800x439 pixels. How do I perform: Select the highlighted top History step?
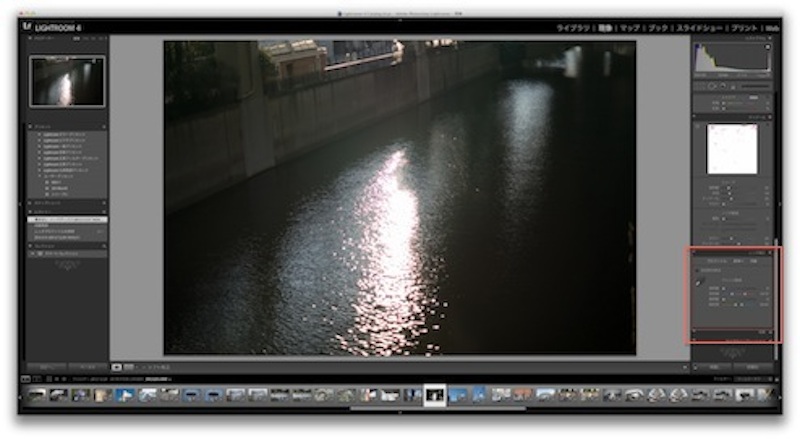[x=67, y=220]
